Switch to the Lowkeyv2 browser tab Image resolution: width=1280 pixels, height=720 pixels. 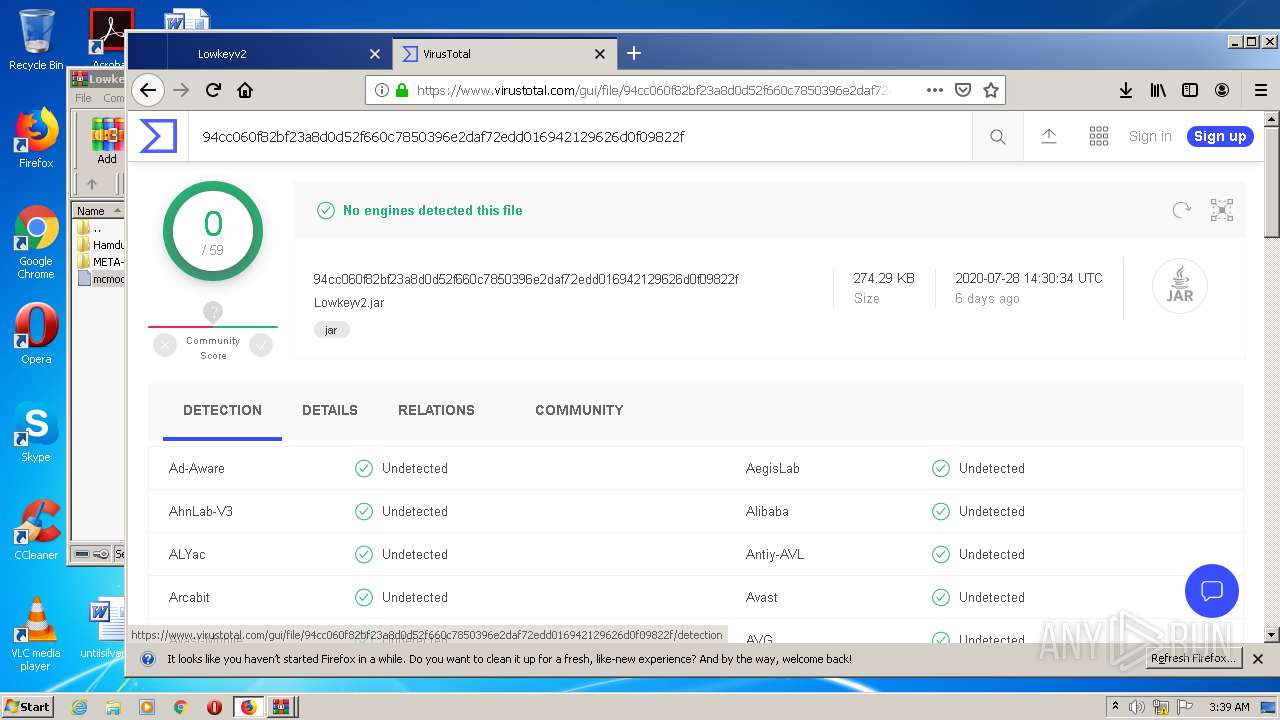tap(278, 54)
